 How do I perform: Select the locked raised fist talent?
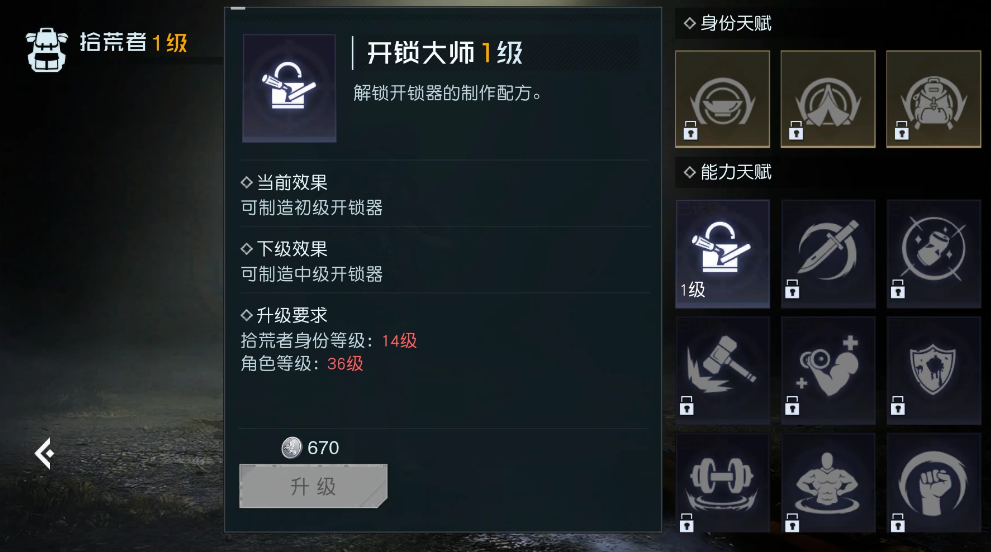[x=933, y=483]
